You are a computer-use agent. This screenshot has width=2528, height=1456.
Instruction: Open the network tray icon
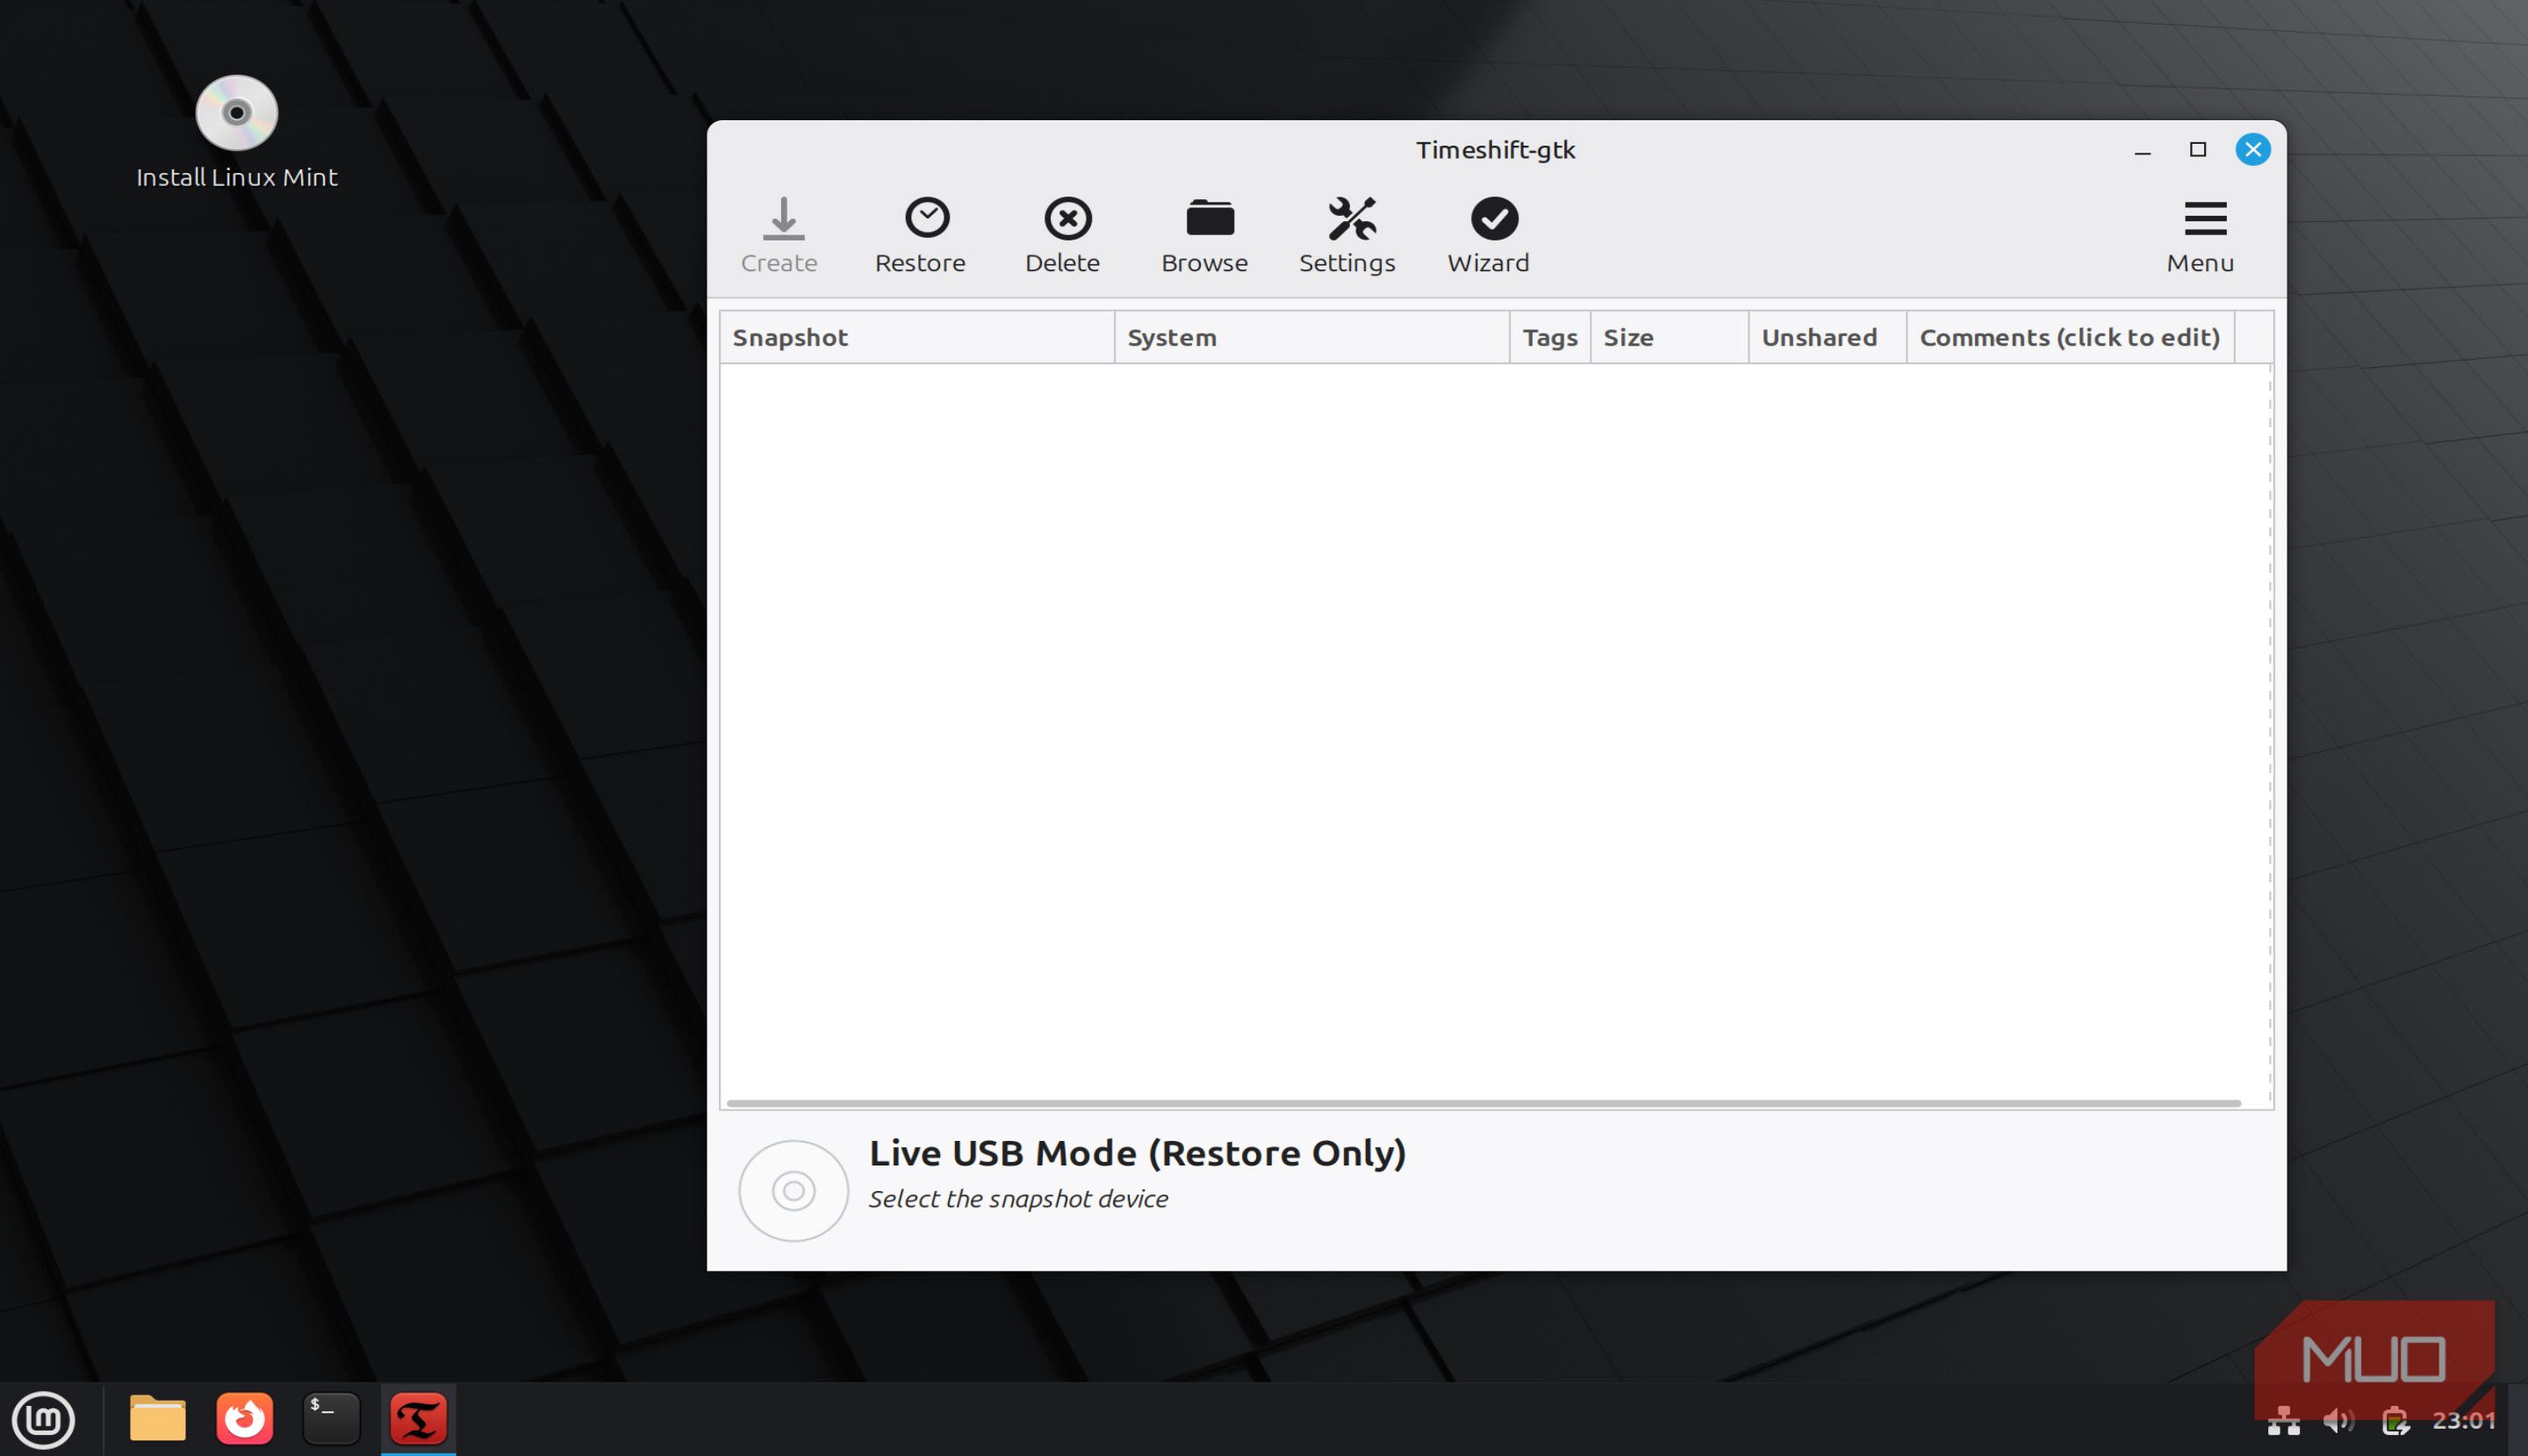click(x=2283, y=1421)
